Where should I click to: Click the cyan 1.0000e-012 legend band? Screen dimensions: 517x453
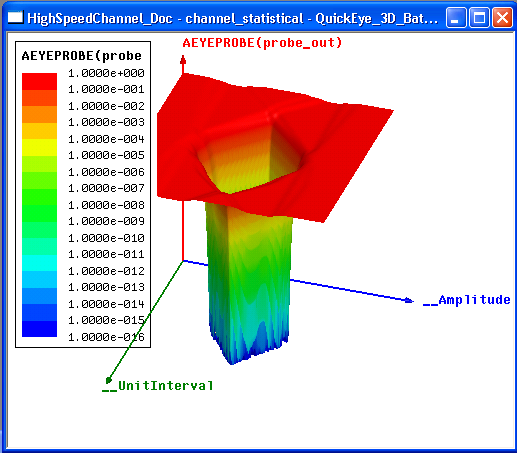[39, 279]
